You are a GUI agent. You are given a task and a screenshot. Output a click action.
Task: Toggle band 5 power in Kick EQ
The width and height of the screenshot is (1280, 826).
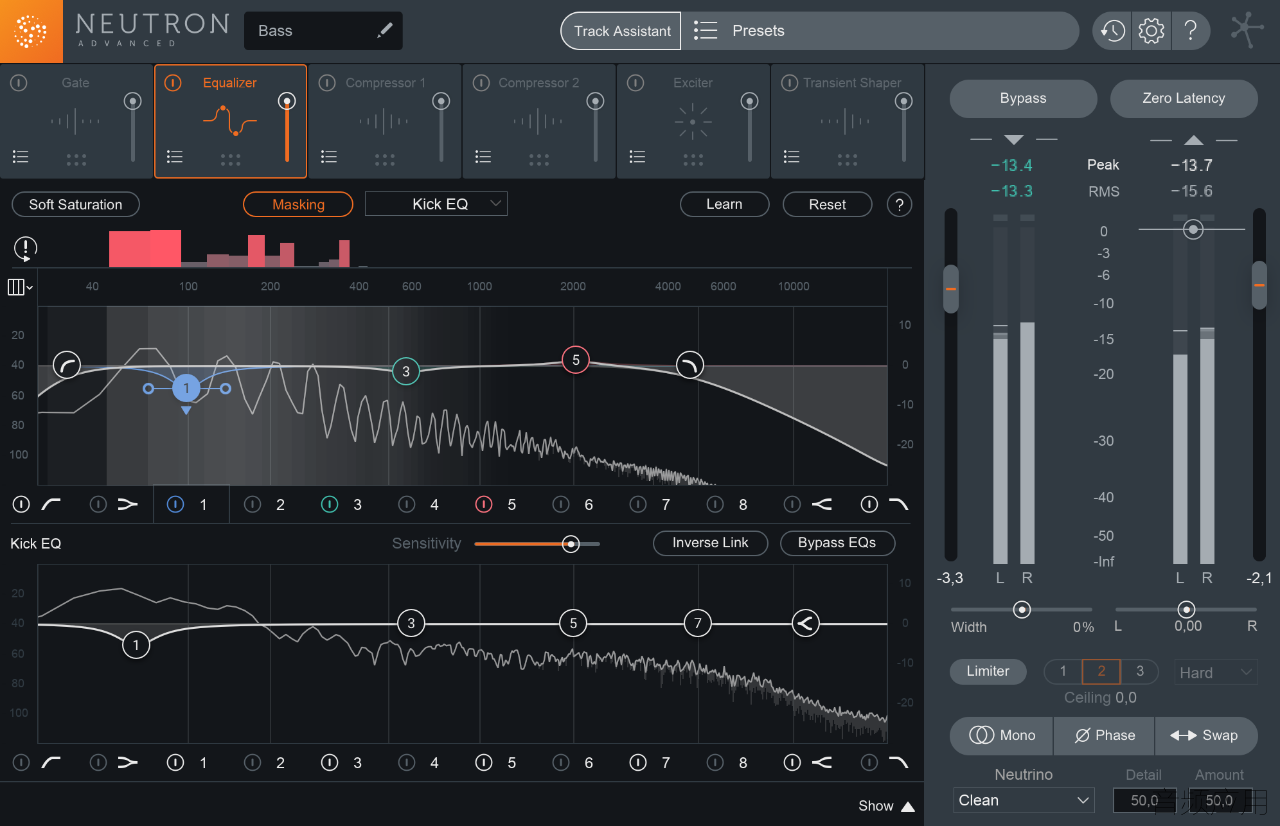point(484,763)
